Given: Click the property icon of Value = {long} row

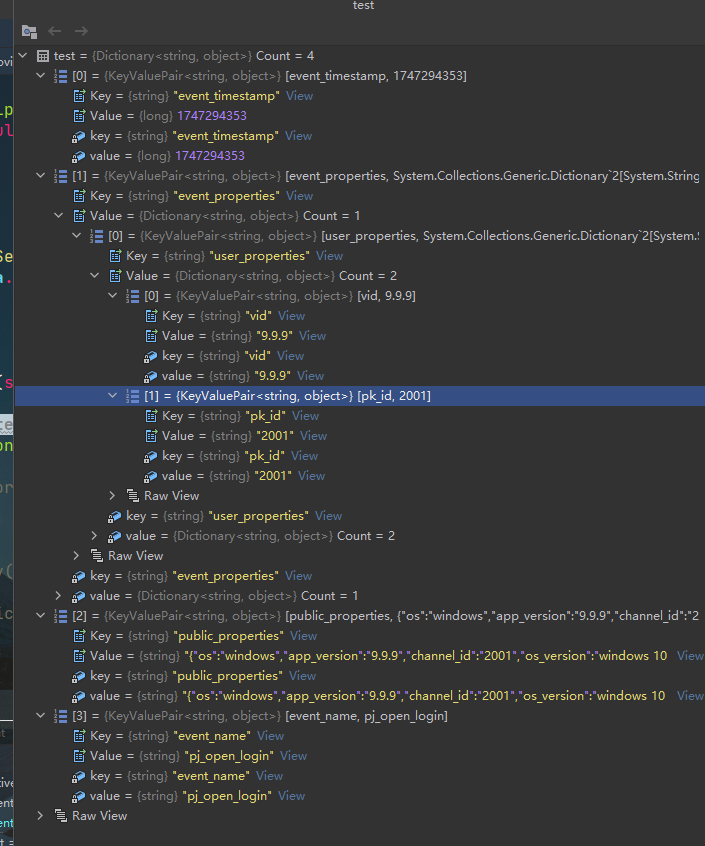Looking at the screenshot, I should pyautogui.click(x=79, y=116).
